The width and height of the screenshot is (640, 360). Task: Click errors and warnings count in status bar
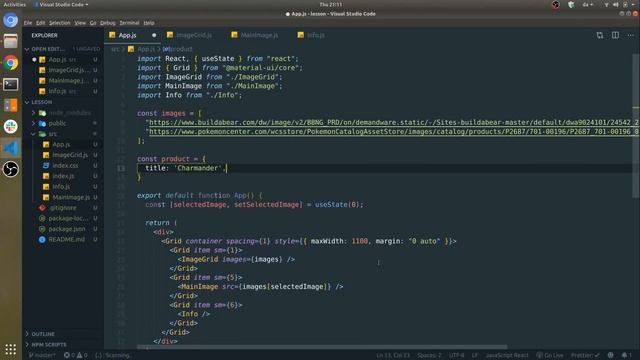(x=76, y=355)
